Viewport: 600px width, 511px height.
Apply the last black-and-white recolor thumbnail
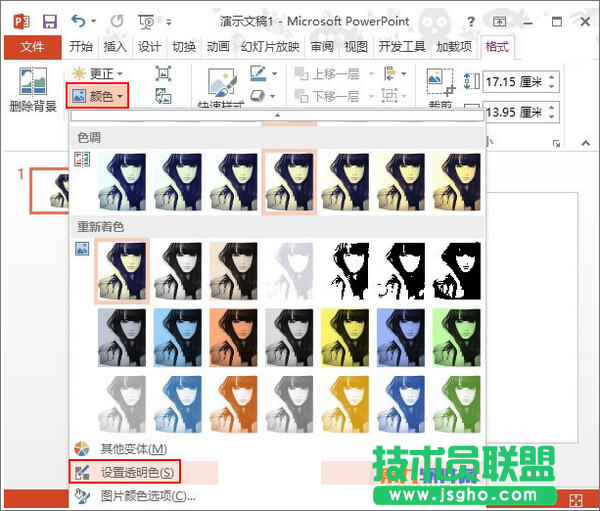[457, 271]
